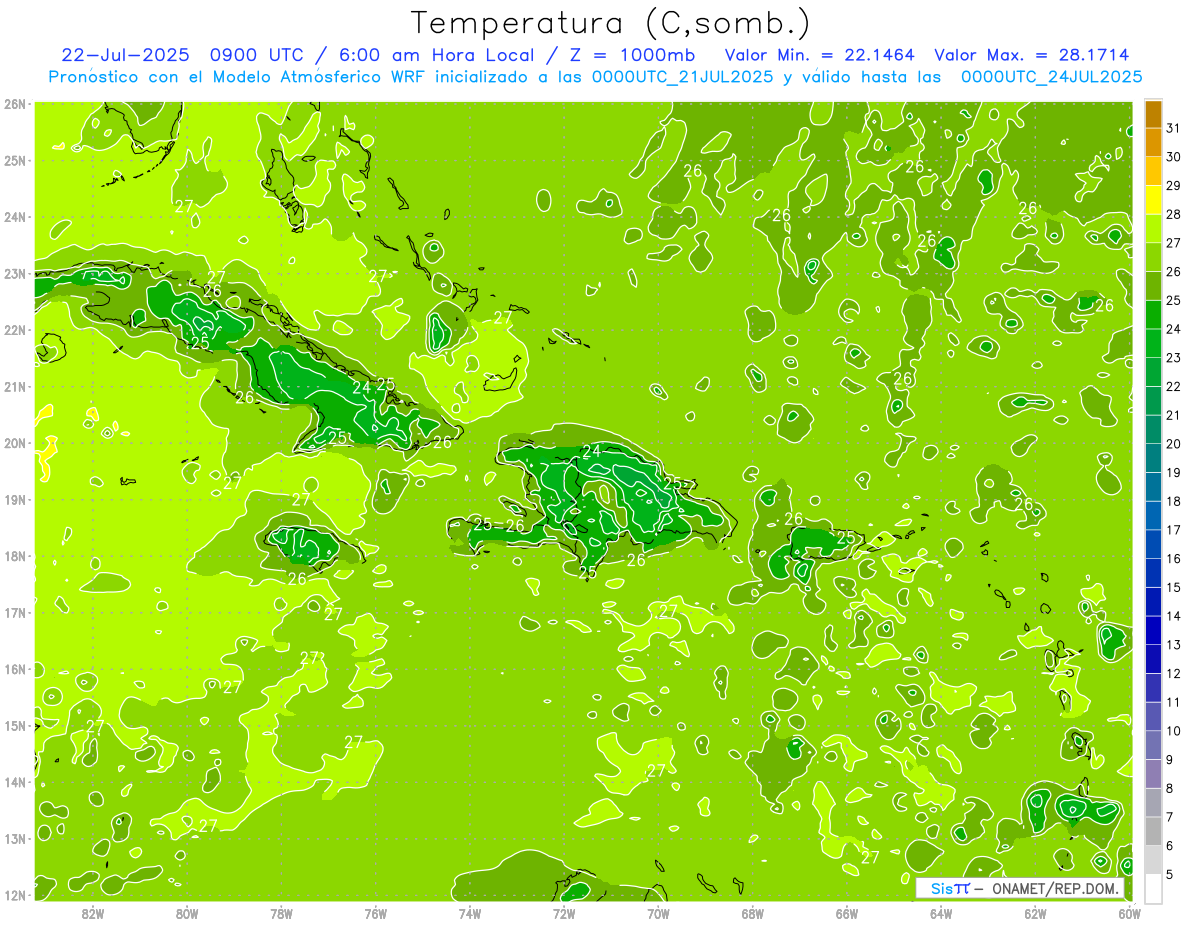
Task: Click the '12N' latitude axis label
Action: point(15,895)
